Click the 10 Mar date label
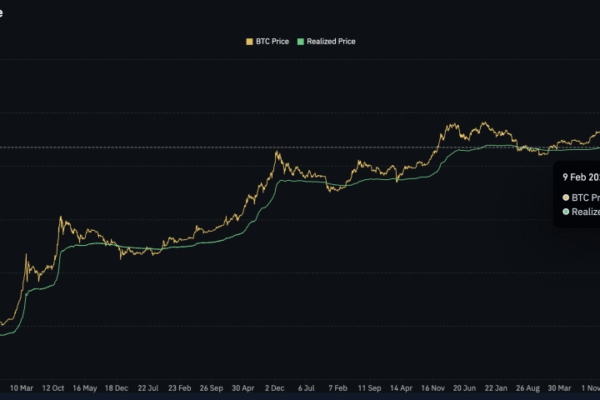600x400 pixels. (22, 387)
